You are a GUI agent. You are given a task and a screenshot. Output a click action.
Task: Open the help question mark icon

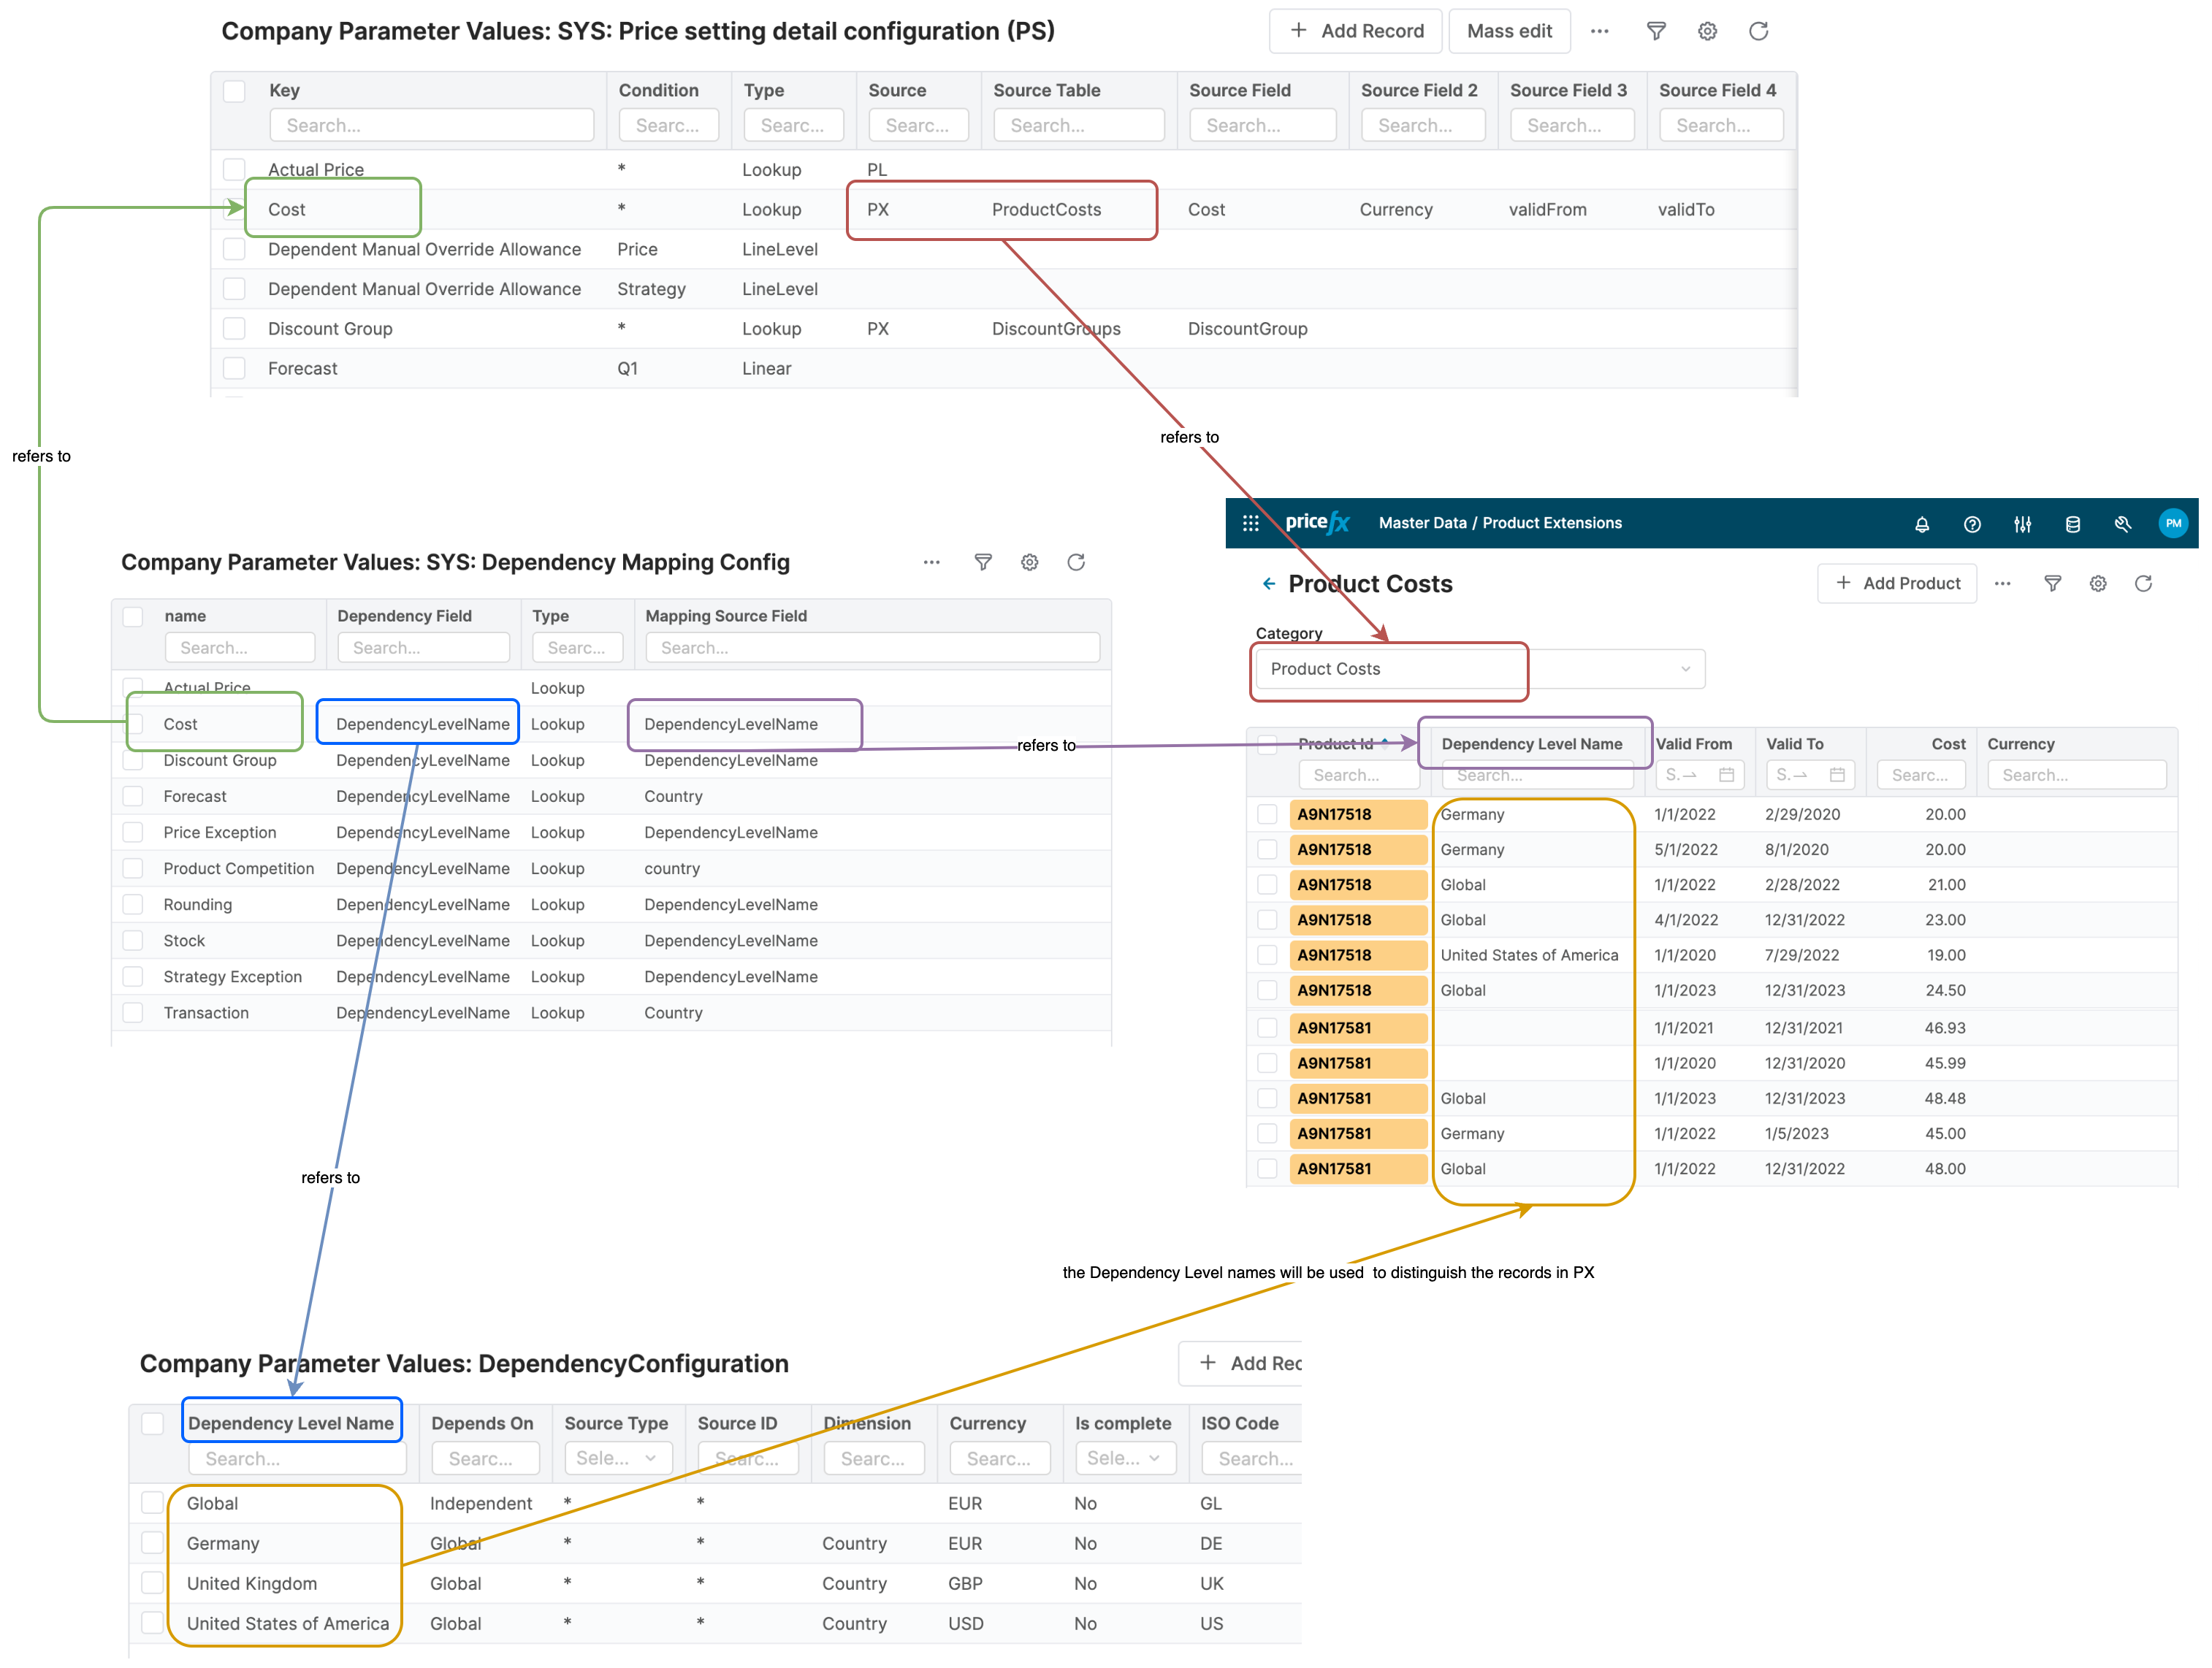pyautogui.click(x=1971, y=524)
